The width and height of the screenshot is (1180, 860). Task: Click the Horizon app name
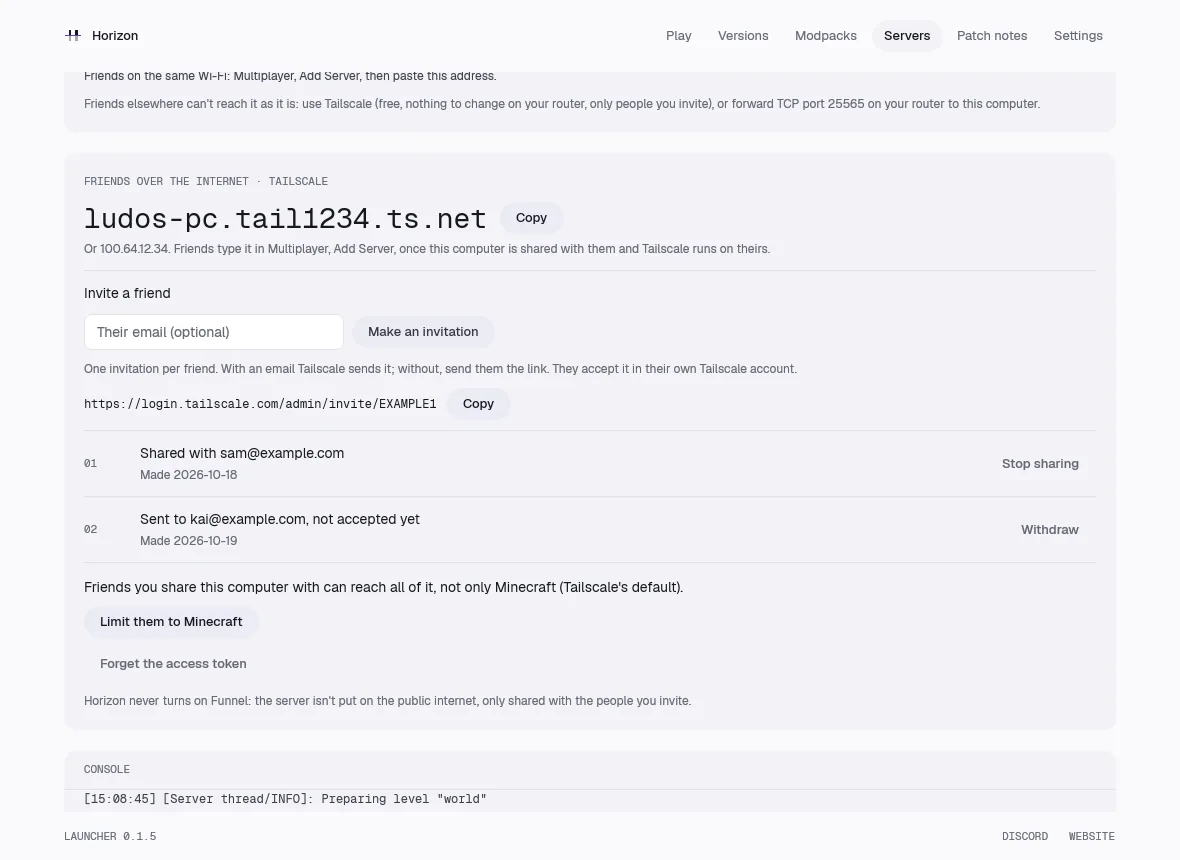[115, 35]
